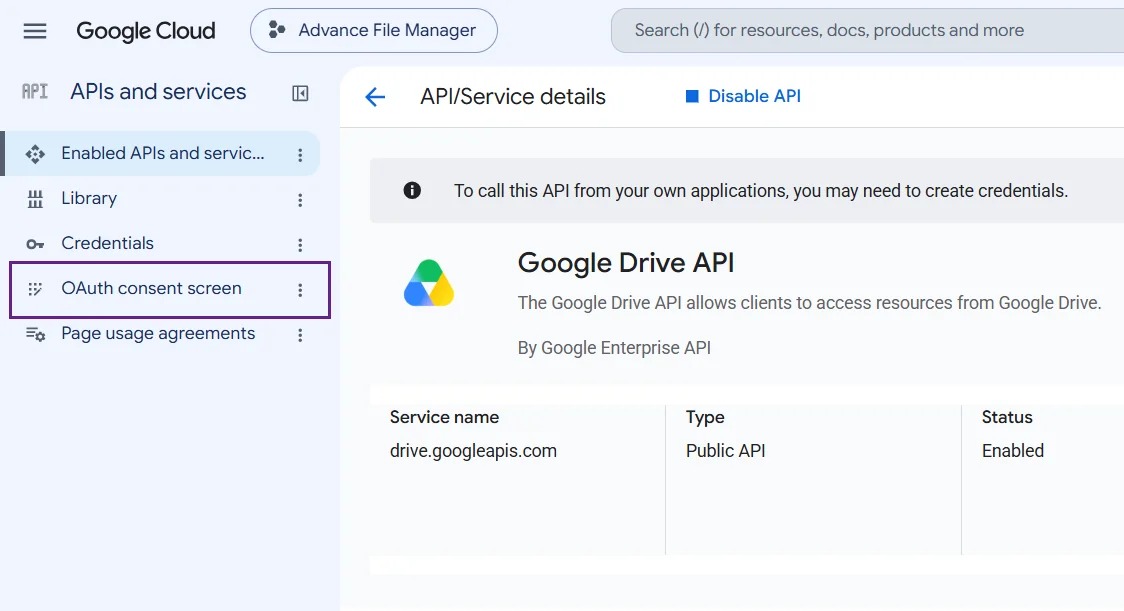The width and height of the screenshot is (1124, 611).
Task: Click the Google Cloud logo
Action: pyautogui.click(x=146, y=31)
